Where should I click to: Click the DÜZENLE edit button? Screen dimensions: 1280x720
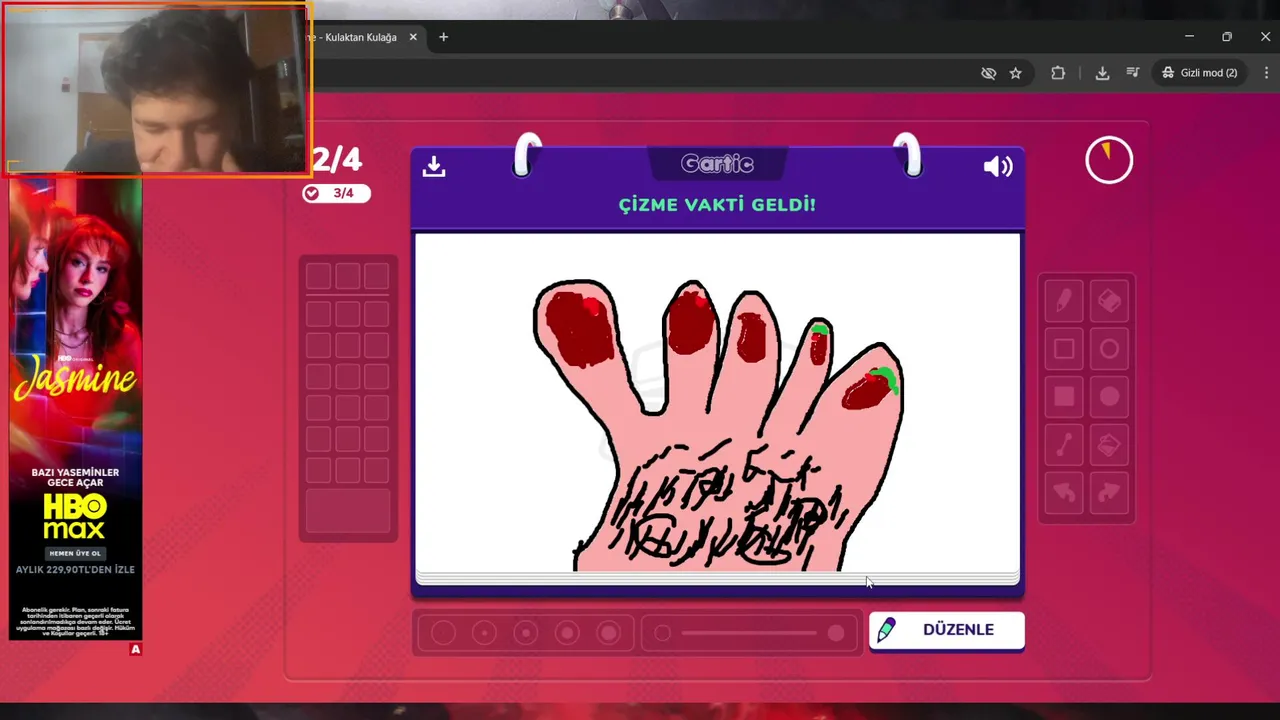coord(946,630)
